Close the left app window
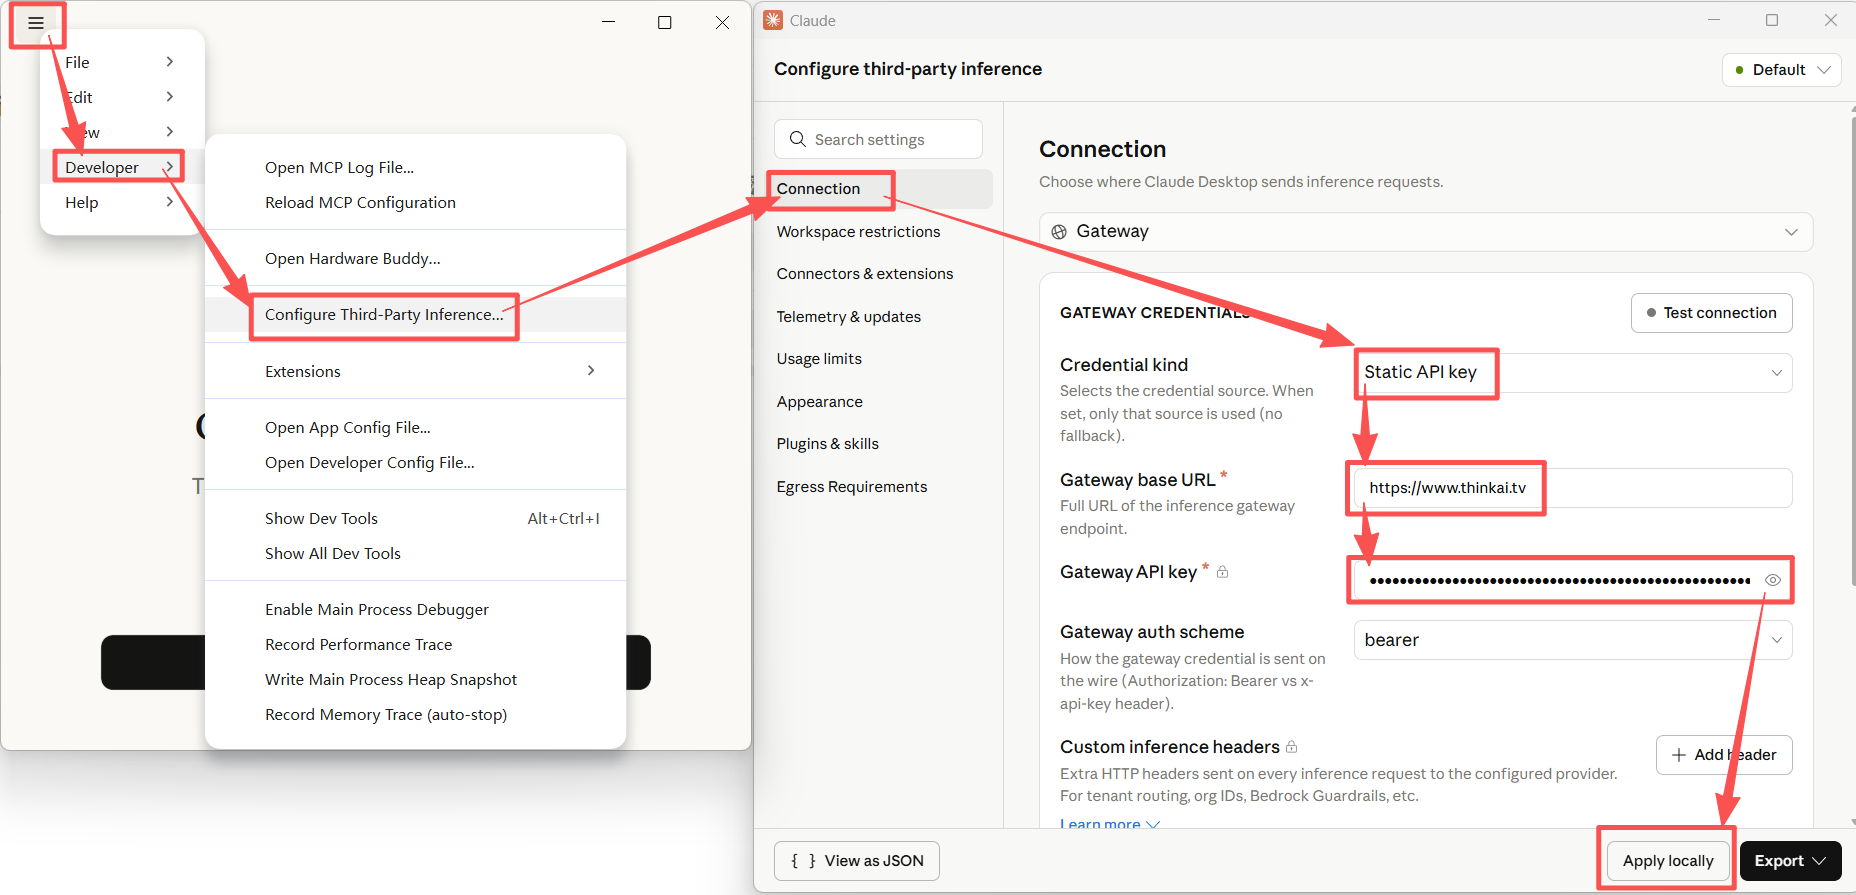Image resolution: width=1856 pixels, height=895 pixels. (722, 22)
